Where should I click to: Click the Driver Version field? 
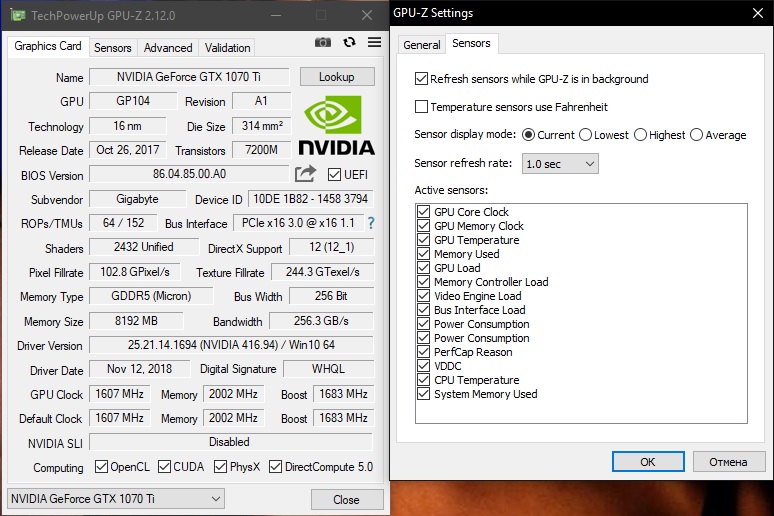tap(231, 345)
